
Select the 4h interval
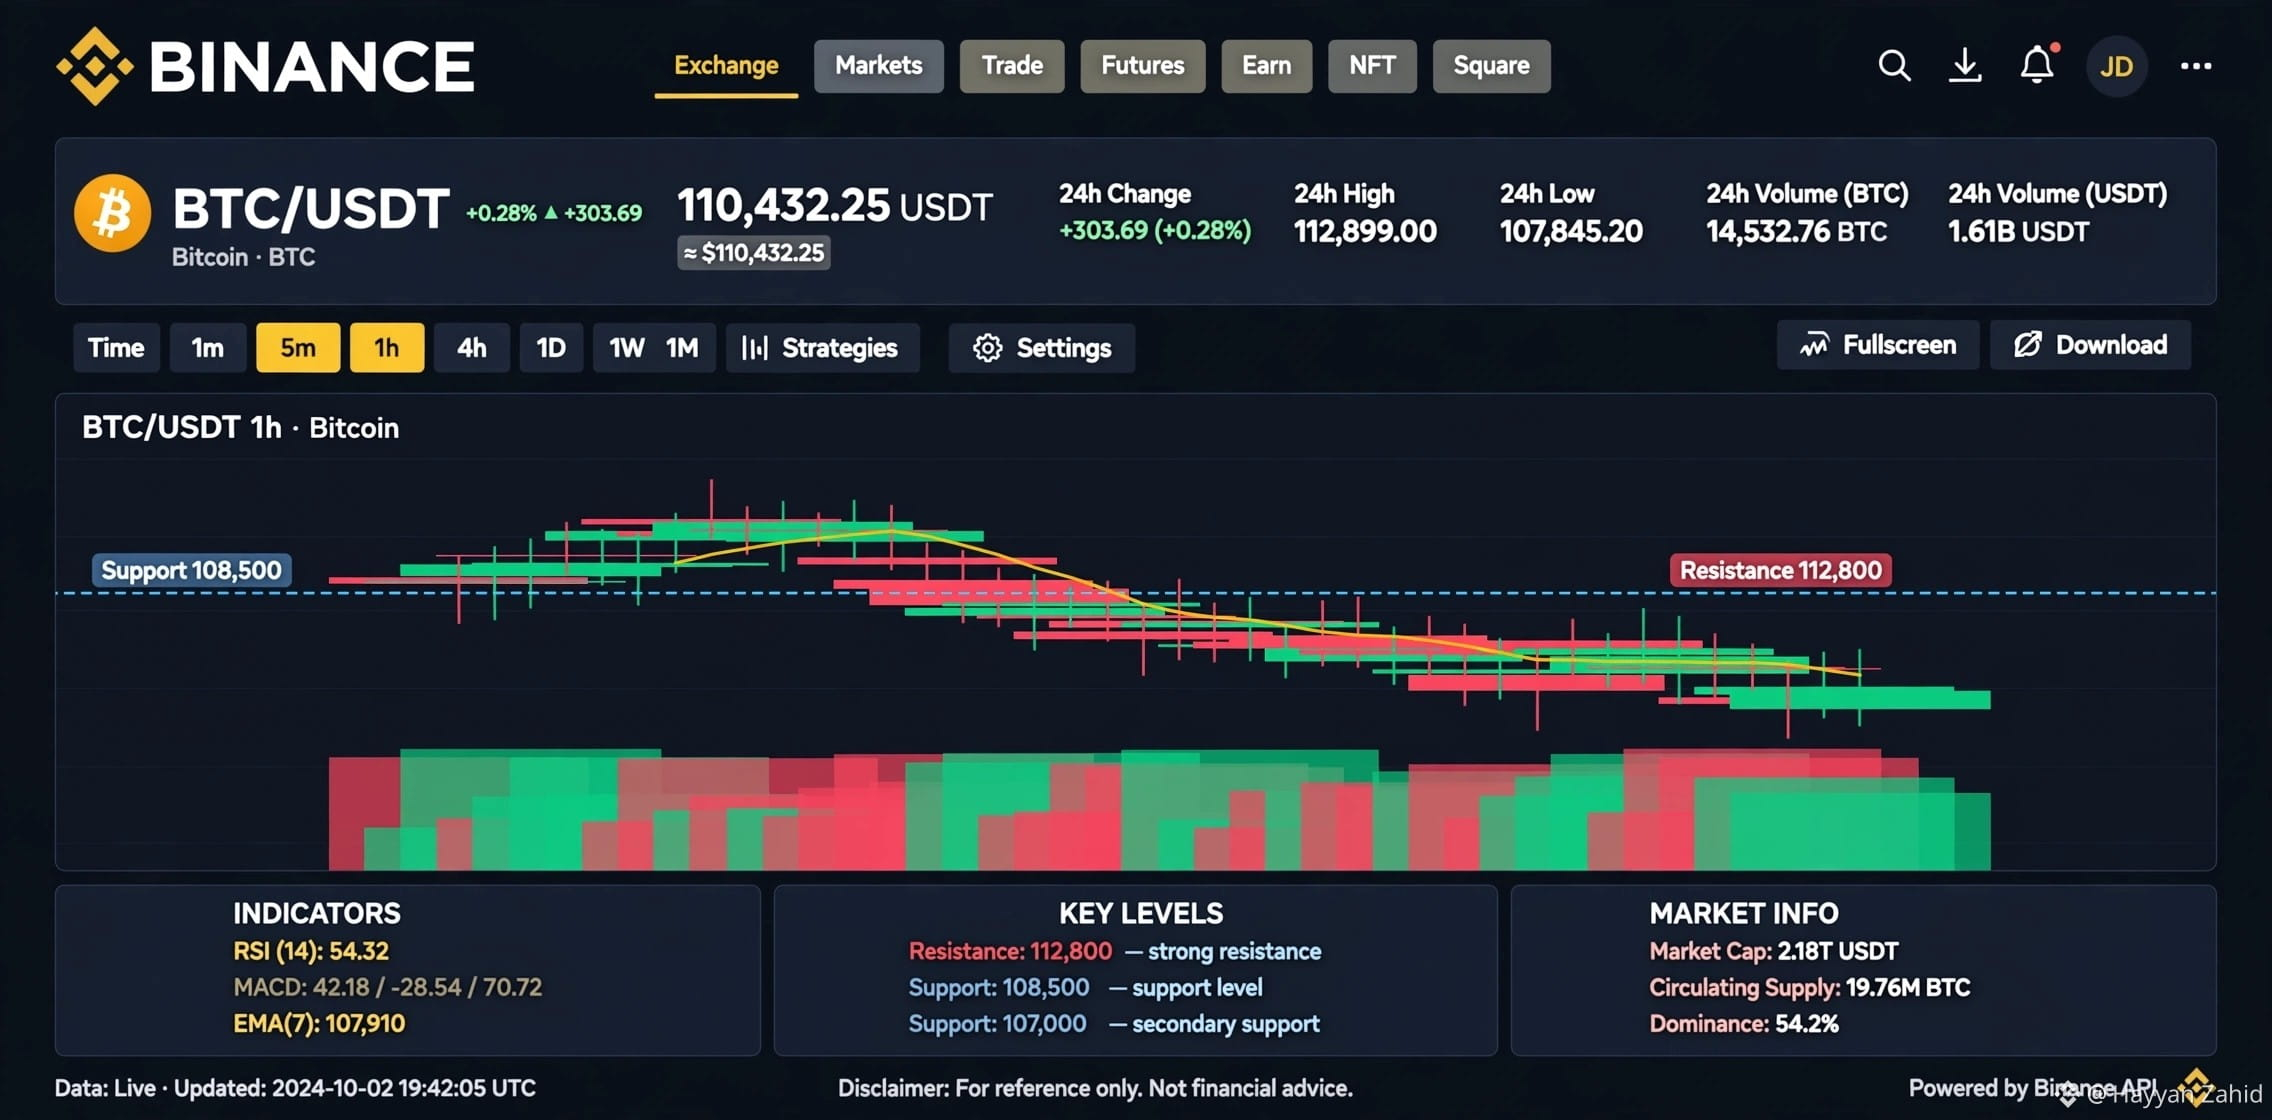tap(472, 348)
